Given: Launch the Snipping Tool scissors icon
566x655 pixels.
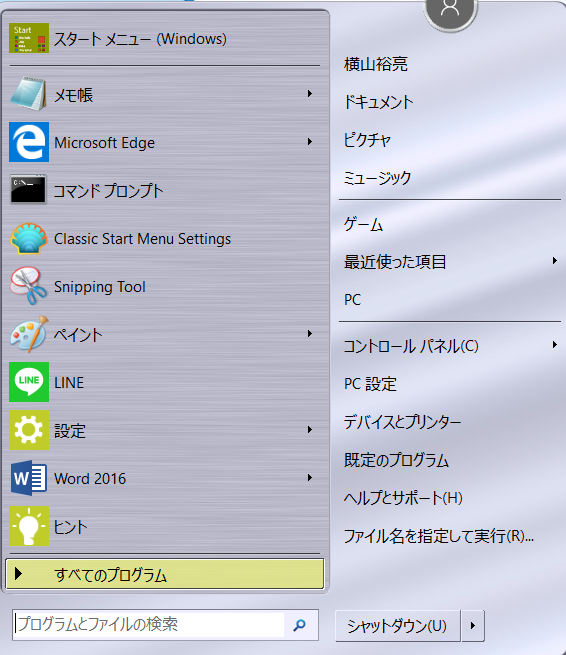Looking at the screenshot, I should pyautogui.click(x=28, y=286).
